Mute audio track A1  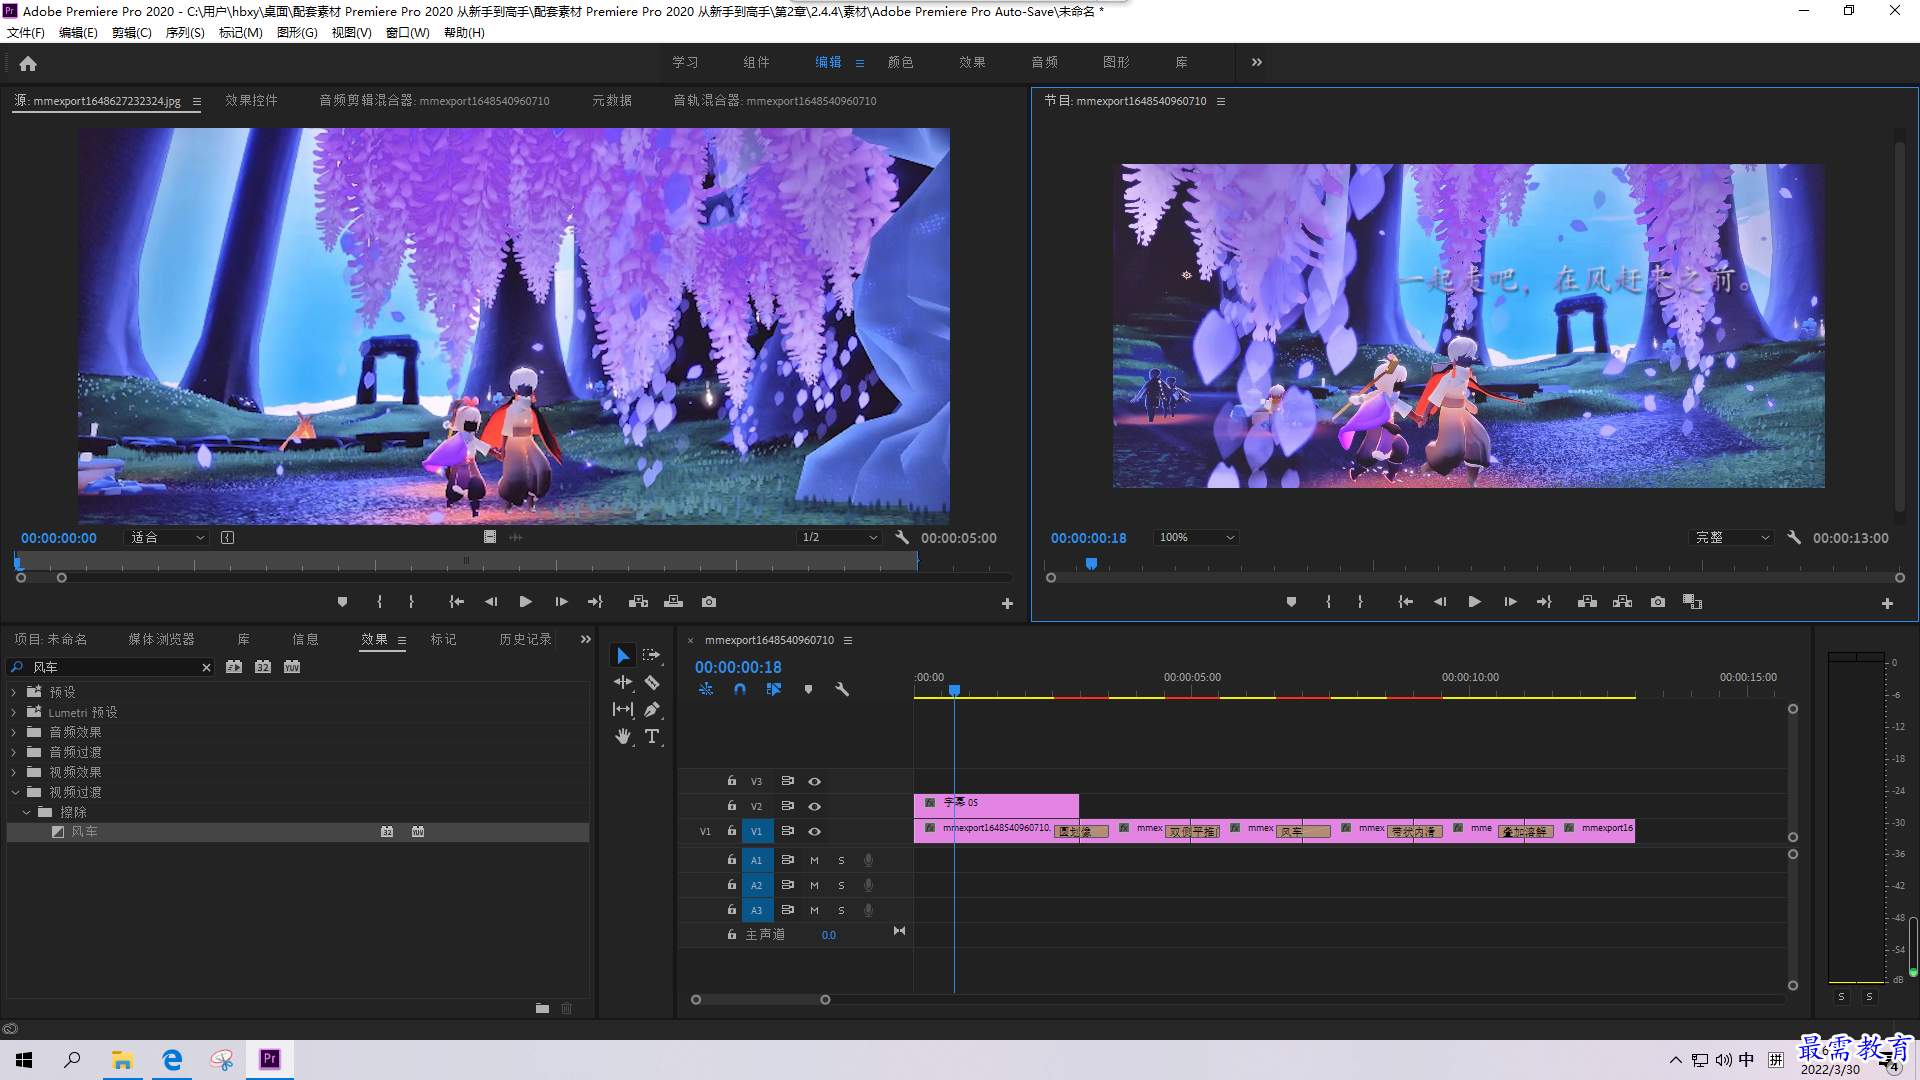point(814,860)
